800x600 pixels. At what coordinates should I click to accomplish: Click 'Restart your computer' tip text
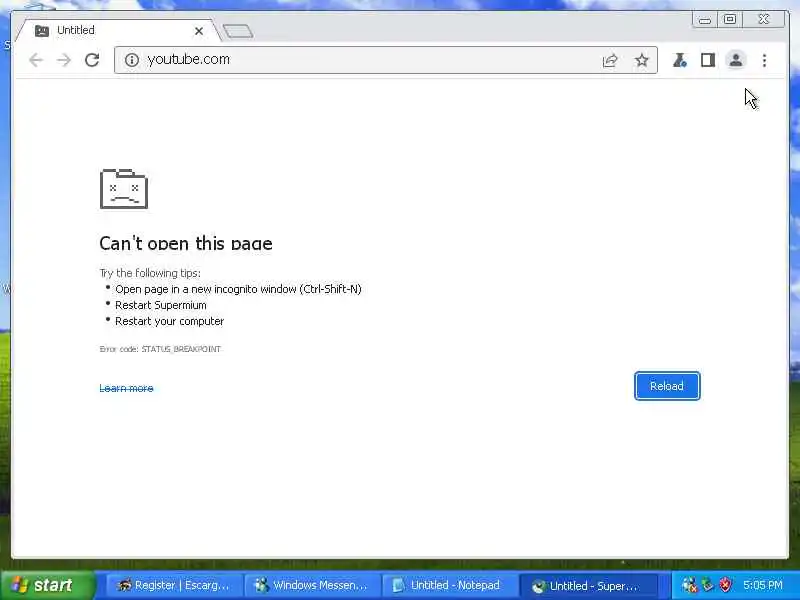[x=169, y=321]
